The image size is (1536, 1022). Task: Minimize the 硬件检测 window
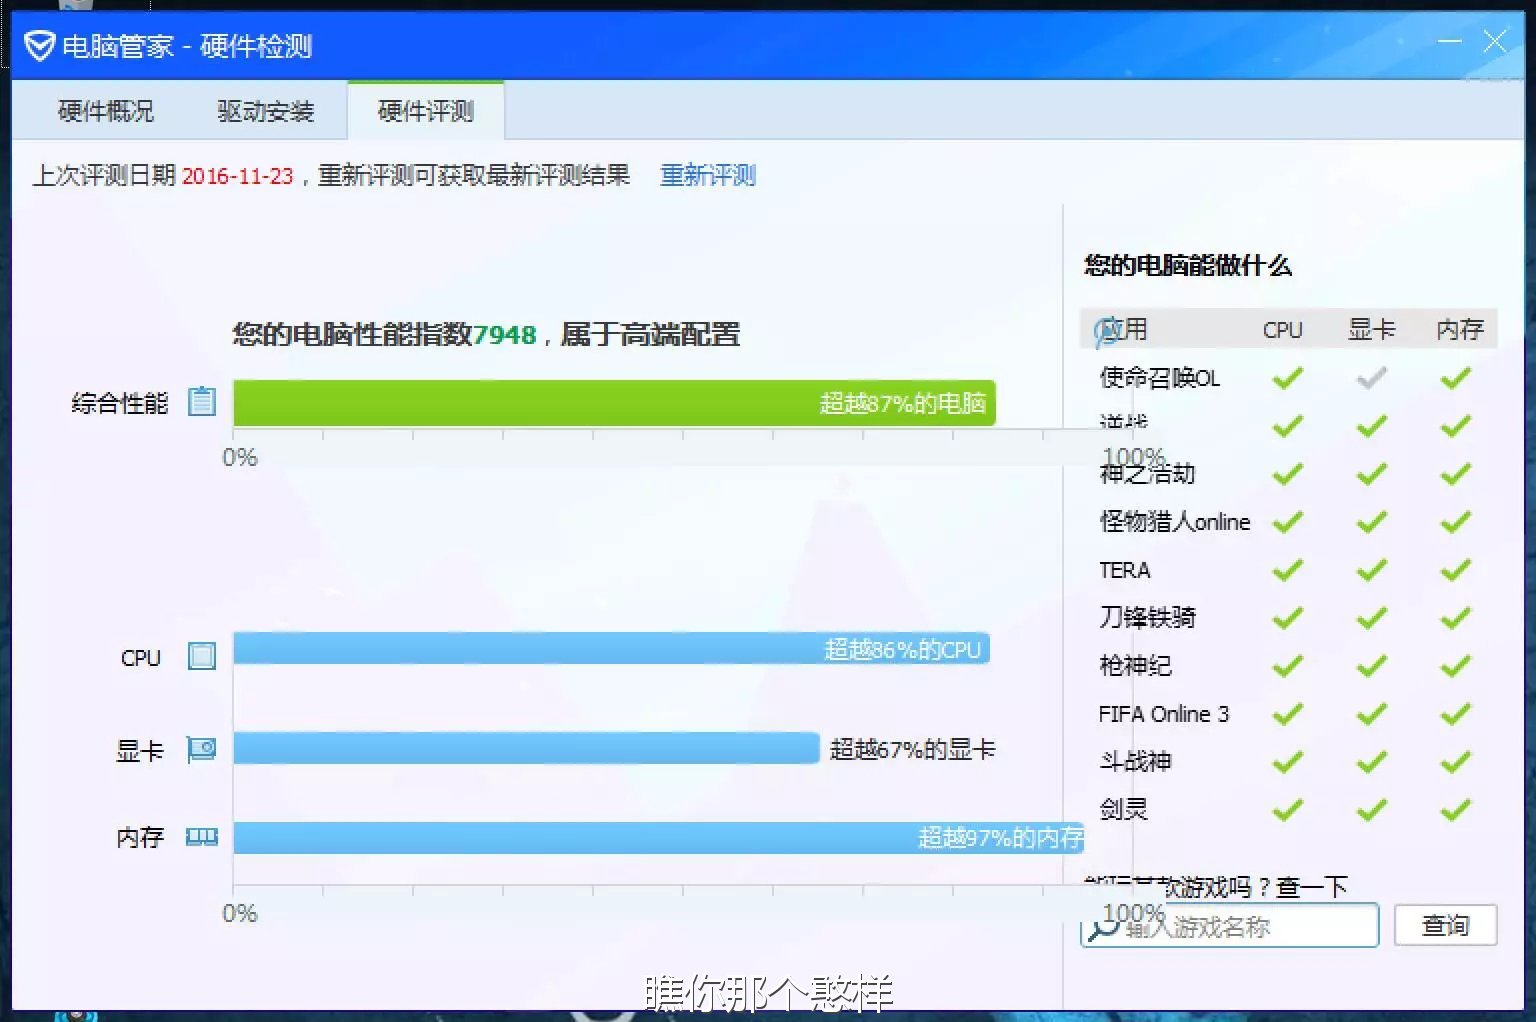coord(1449,42)
